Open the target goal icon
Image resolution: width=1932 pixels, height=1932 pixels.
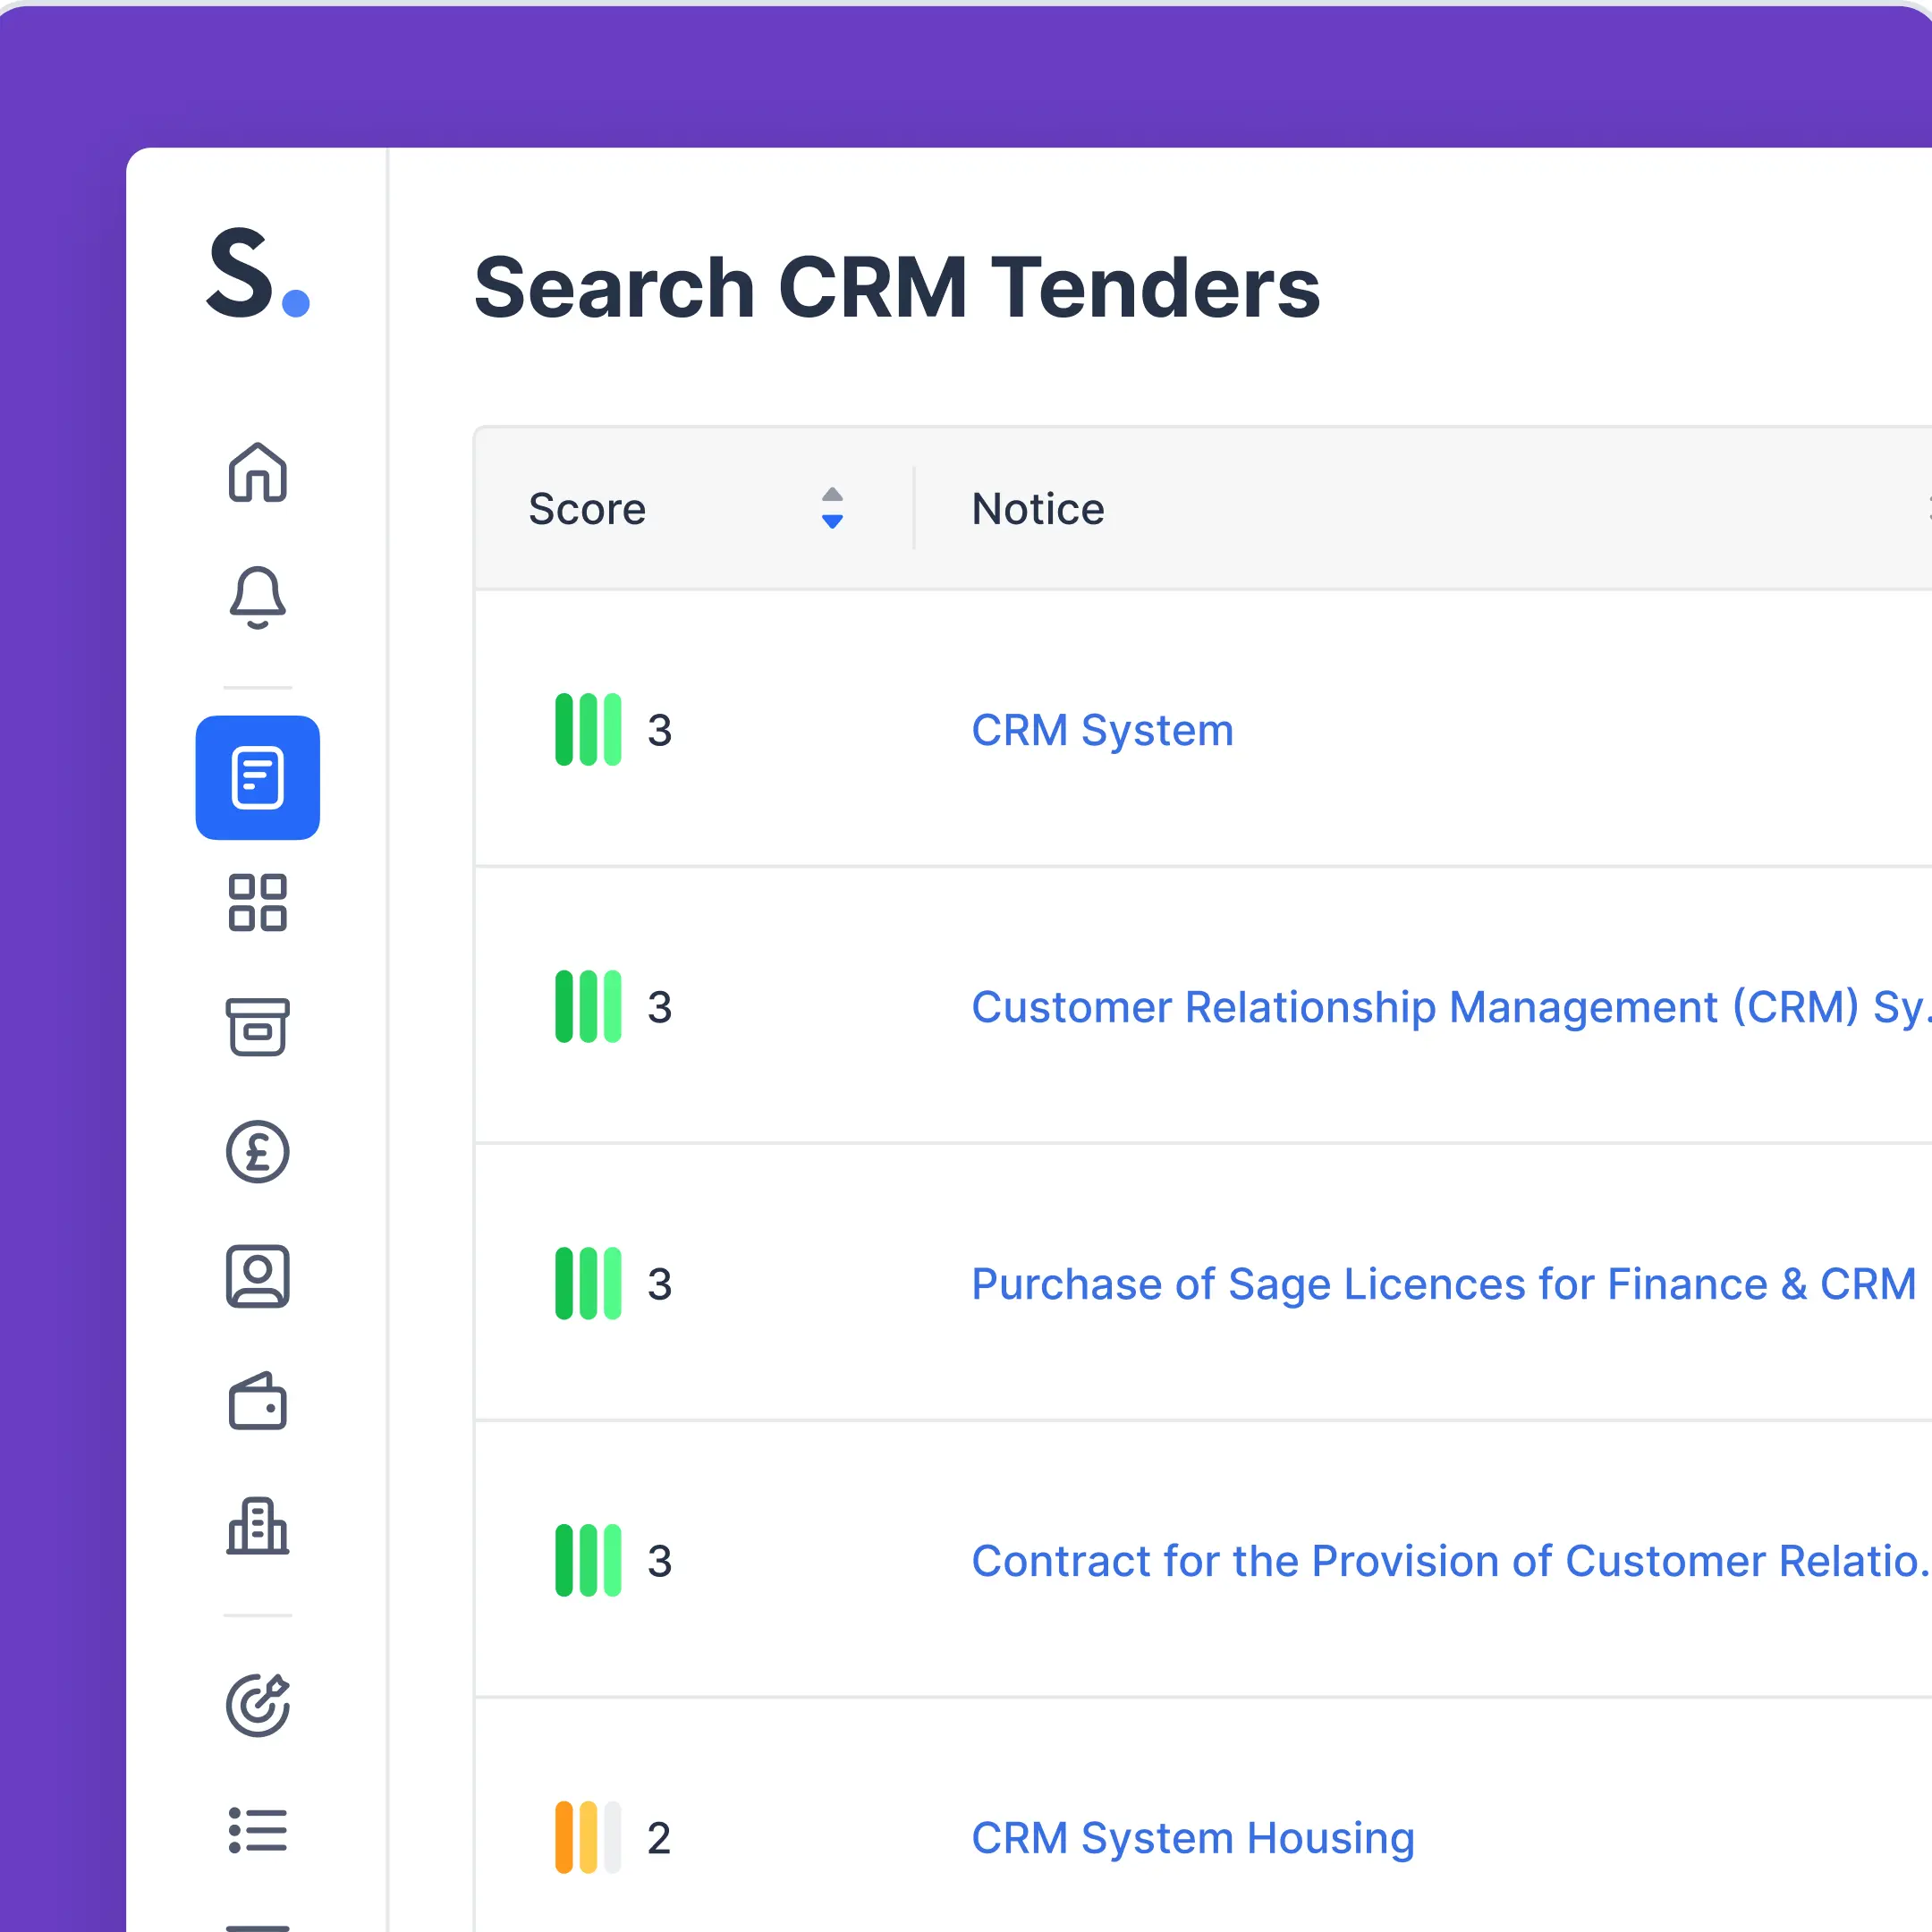258,1705
